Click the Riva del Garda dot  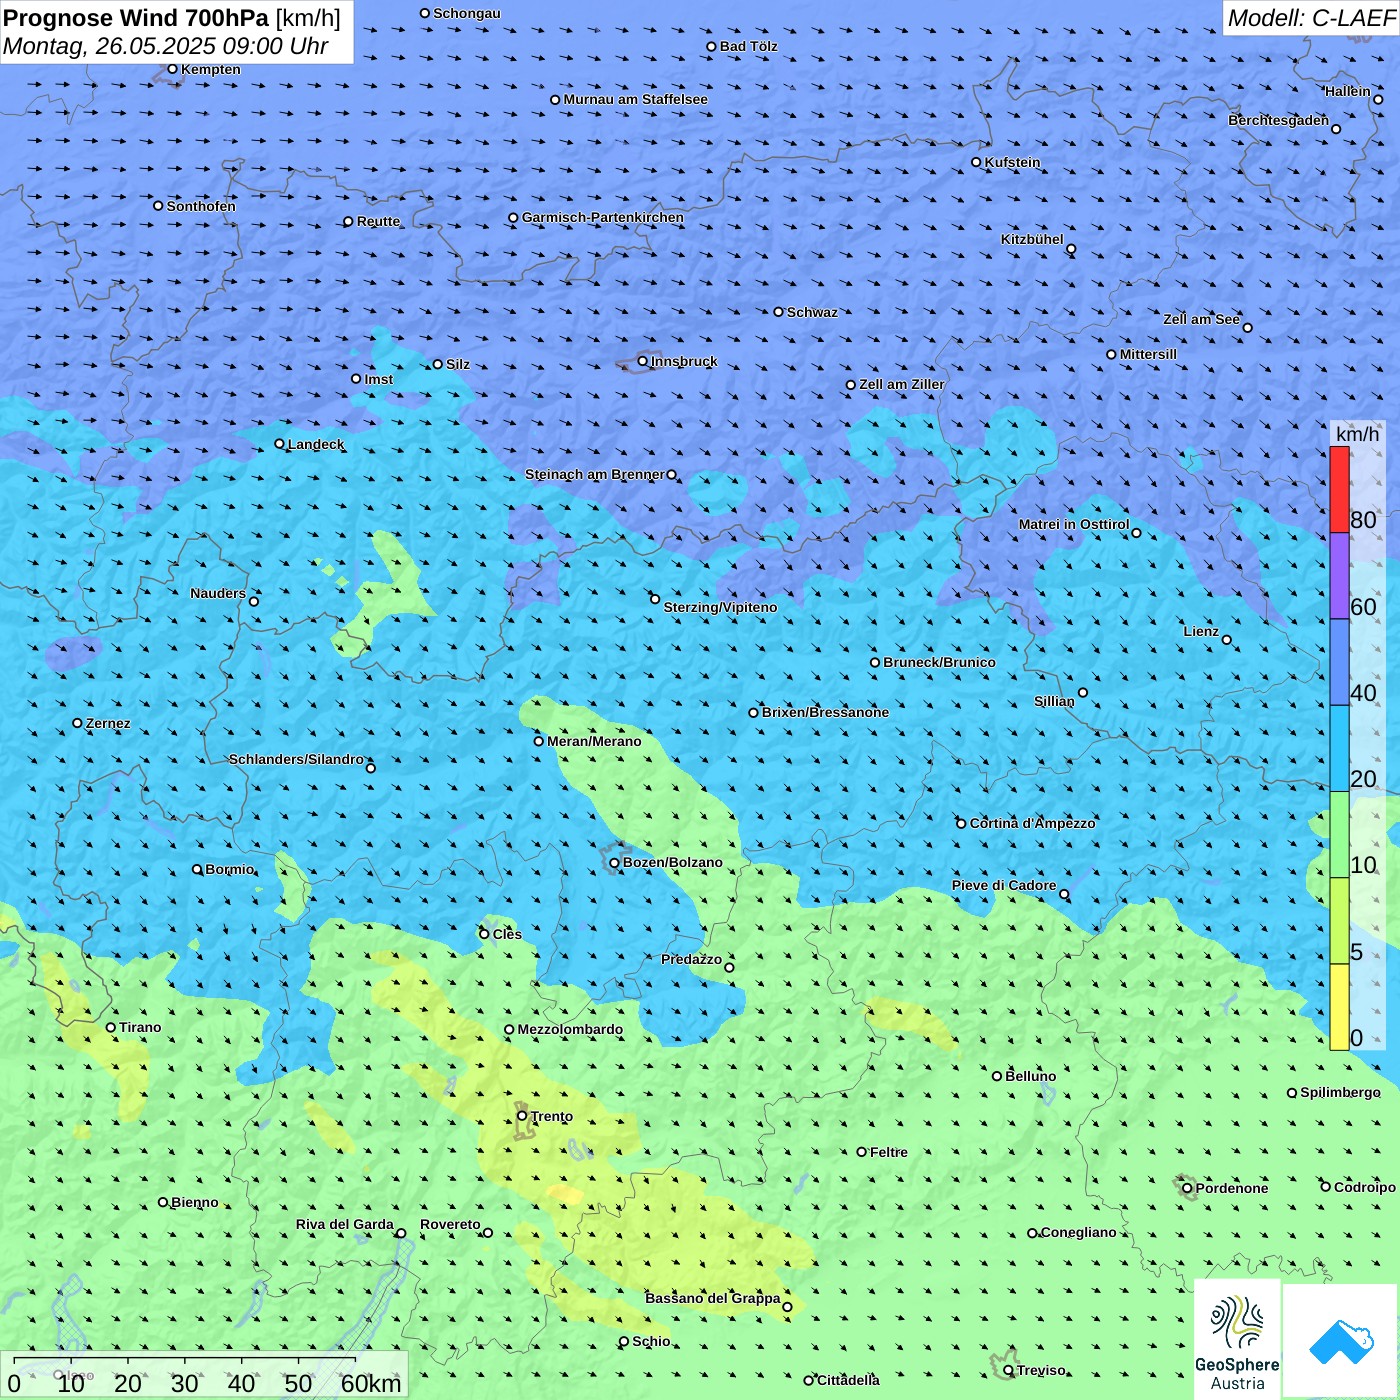click(x=401, y=1233)
